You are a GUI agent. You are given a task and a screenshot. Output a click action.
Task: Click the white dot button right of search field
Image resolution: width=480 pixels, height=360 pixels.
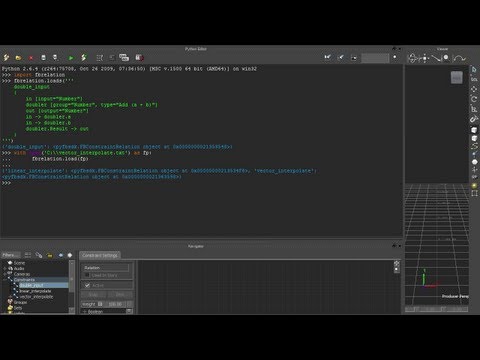395,57
